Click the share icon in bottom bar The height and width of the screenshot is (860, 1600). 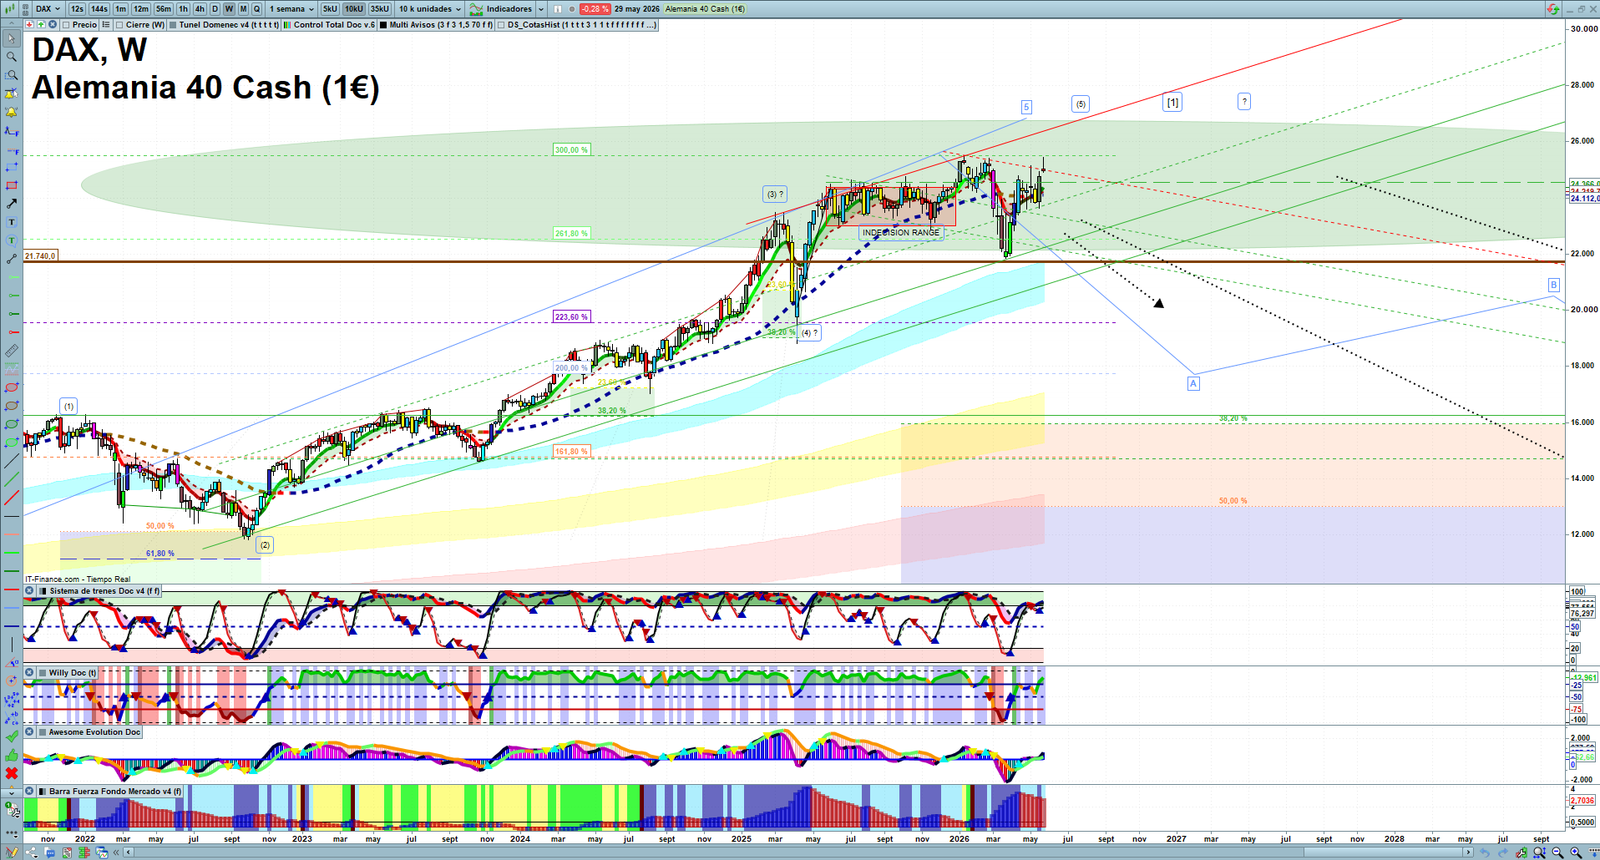tap(31, 852)
